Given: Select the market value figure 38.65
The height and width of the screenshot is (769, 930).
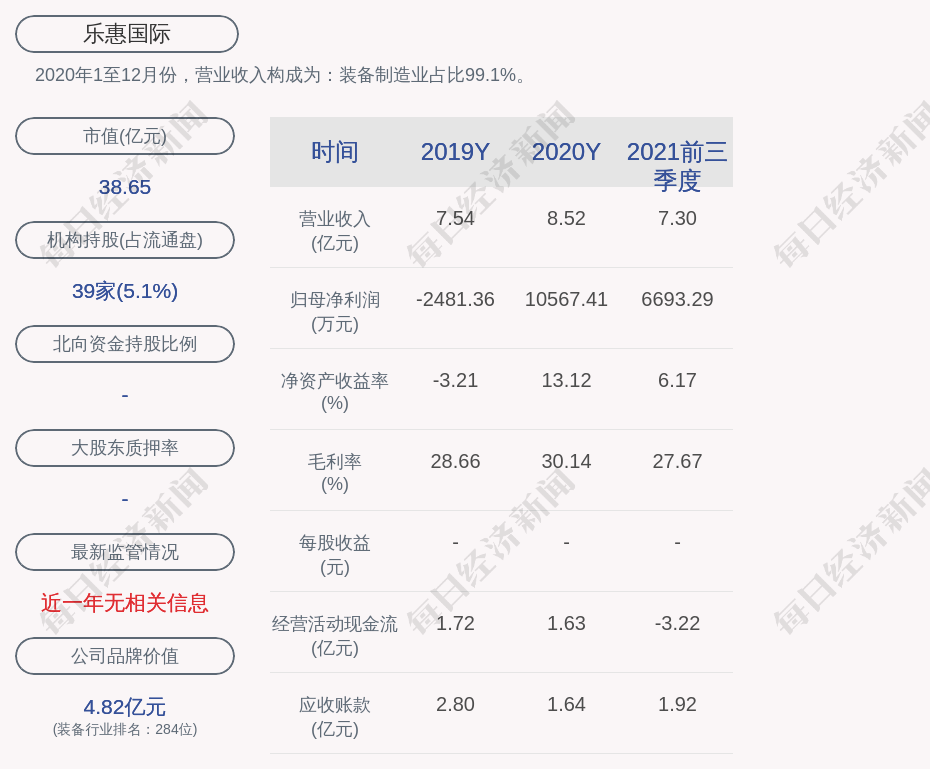Looking at the screenshot, I should pyautogui.click(x=125, y=187).
